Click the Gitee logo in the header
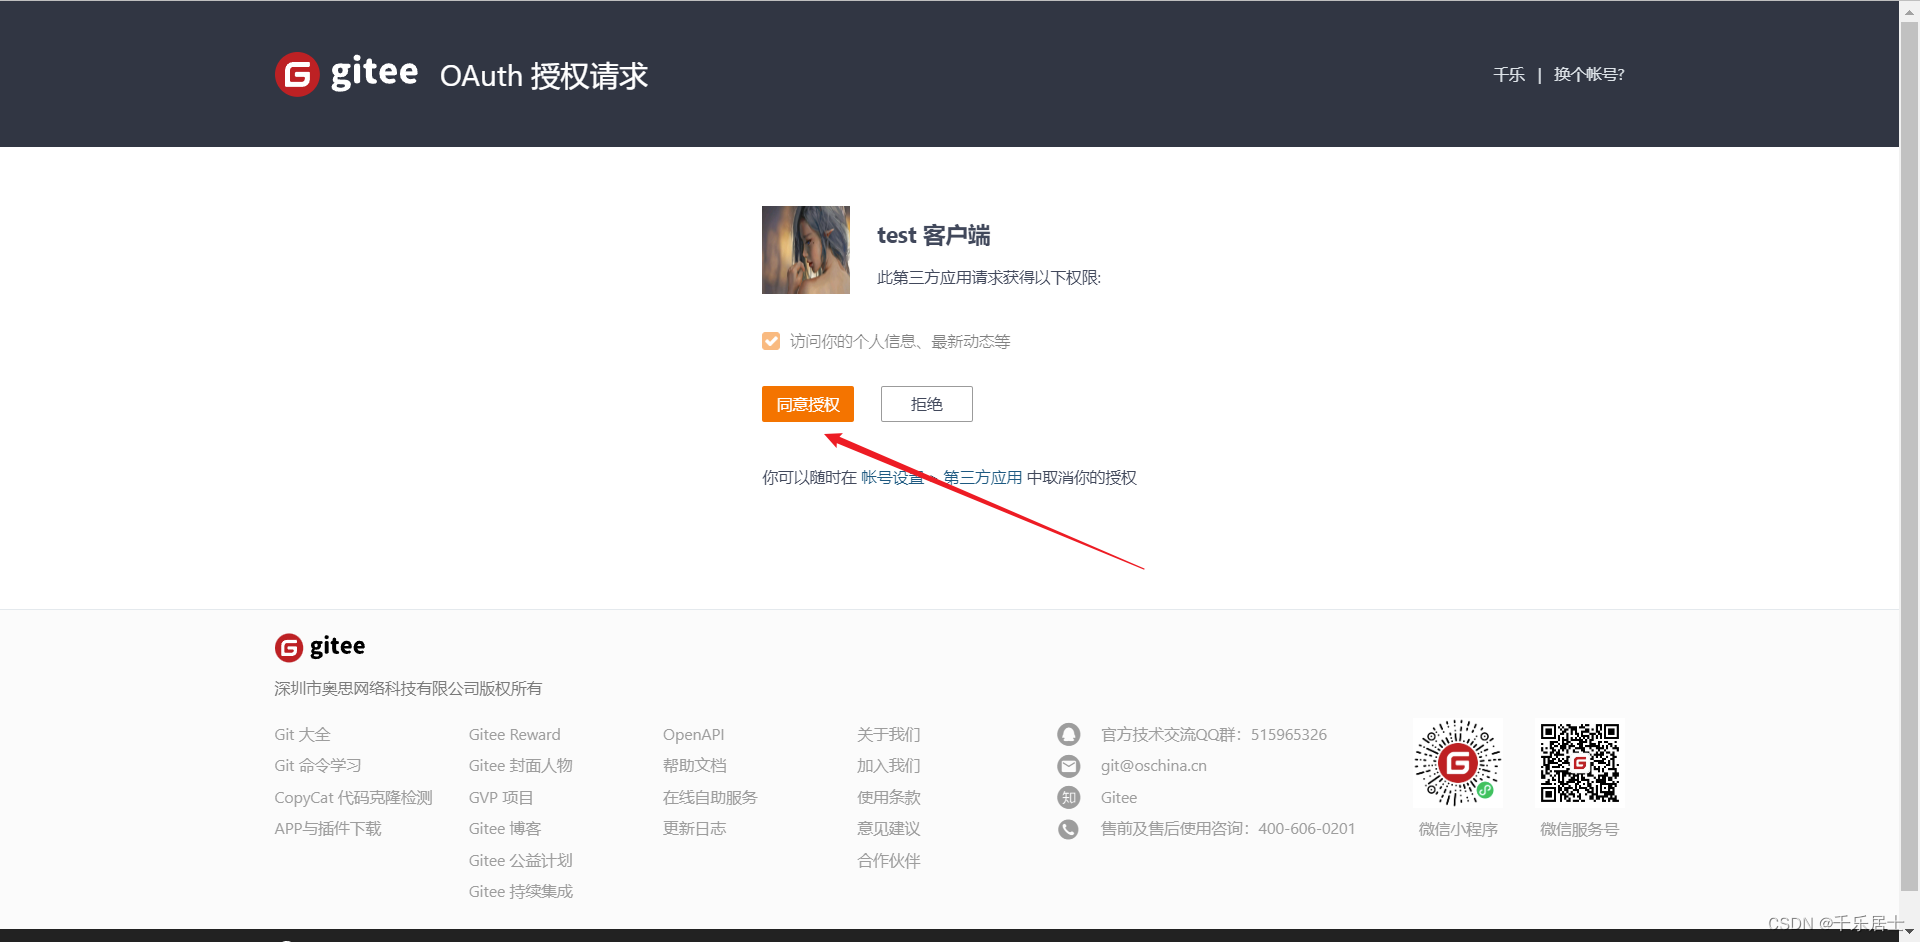This screenshot has height=942, width=1920. point(346,73)
